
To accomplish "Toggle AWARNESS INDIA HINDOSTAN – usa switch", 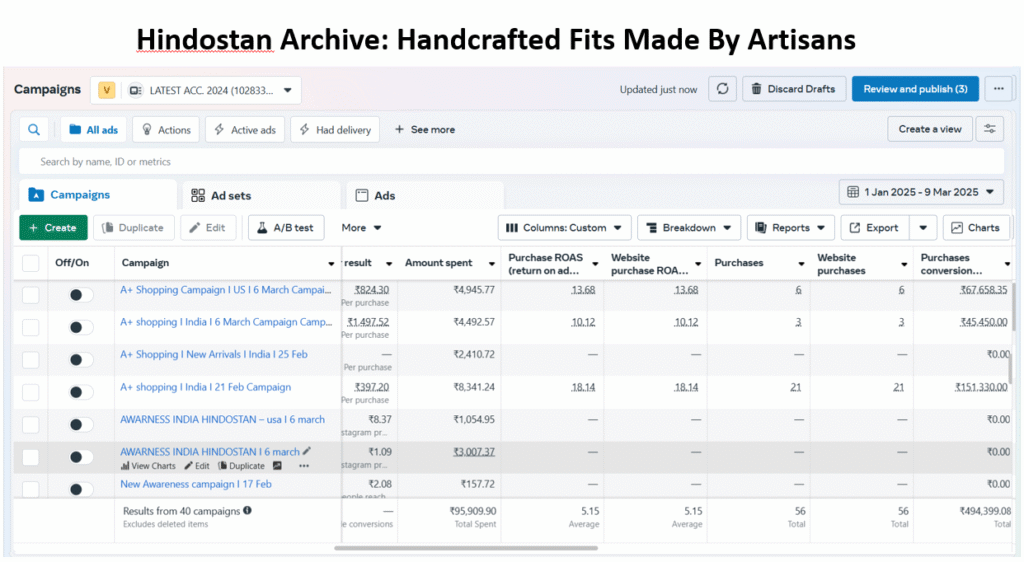I will coord(81,424).
